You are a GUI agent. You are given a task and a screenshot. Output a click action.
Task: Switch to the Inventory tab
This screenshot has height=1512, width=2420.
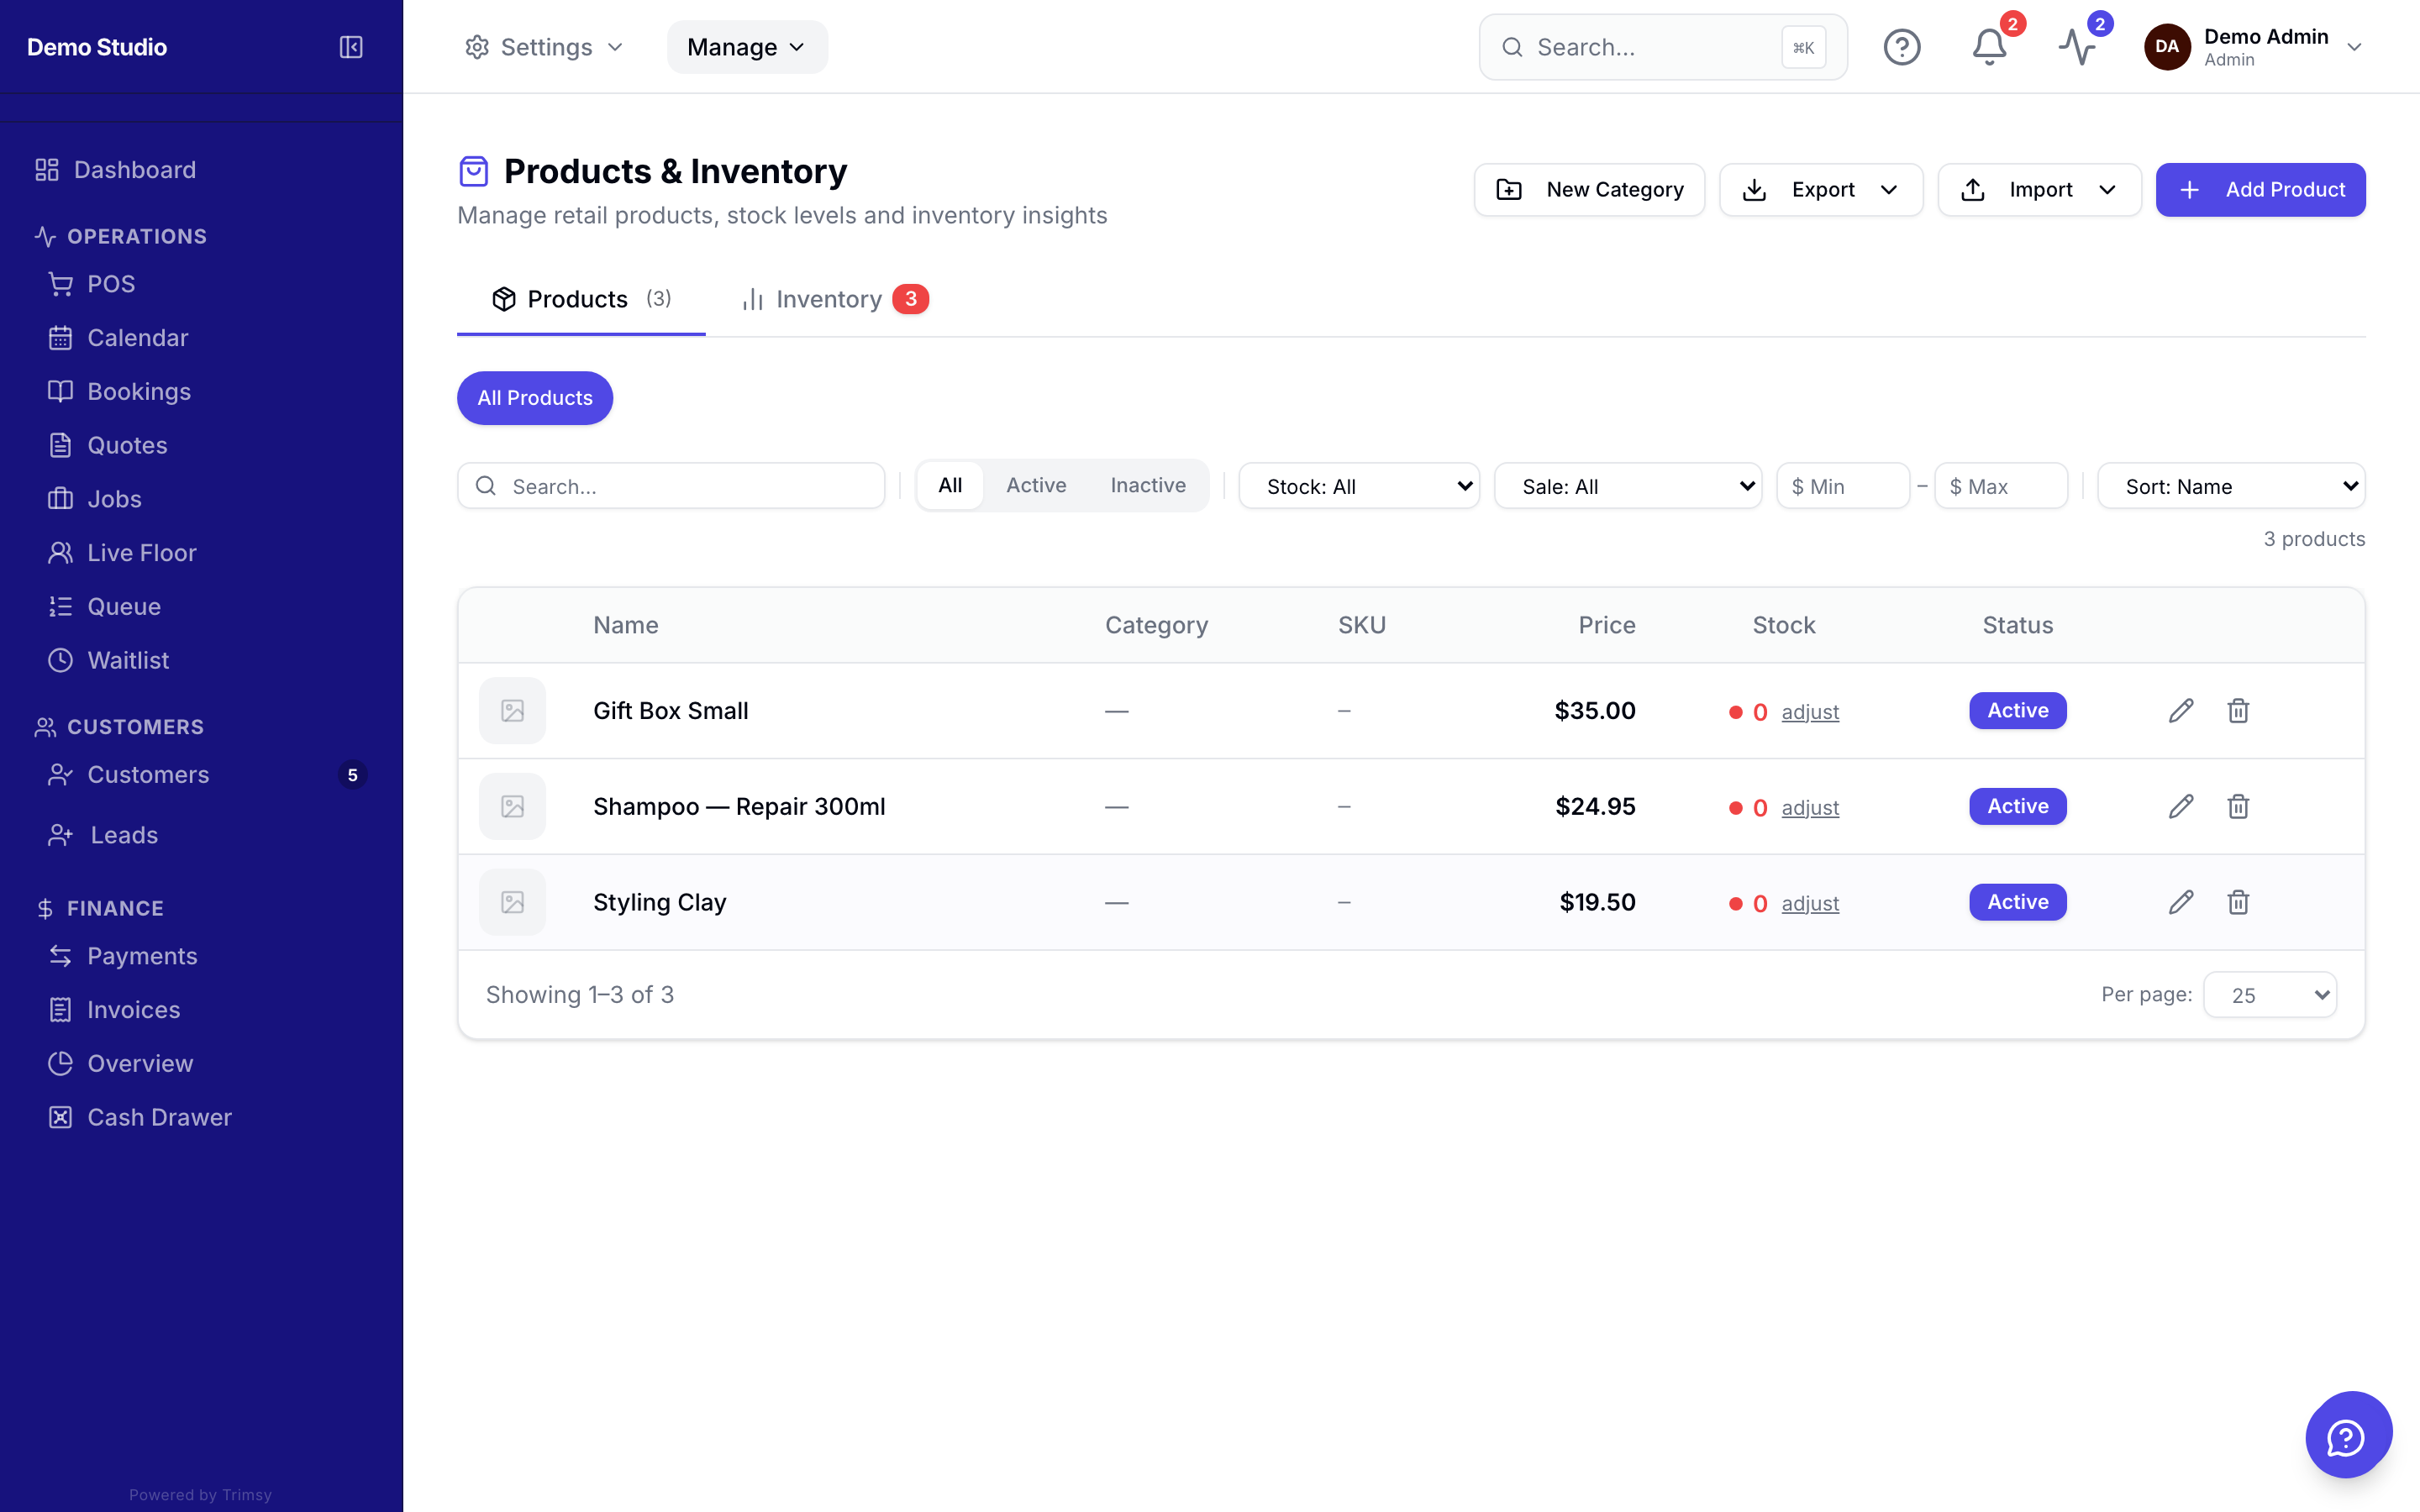pyautogui.click(x=834, y=299)
